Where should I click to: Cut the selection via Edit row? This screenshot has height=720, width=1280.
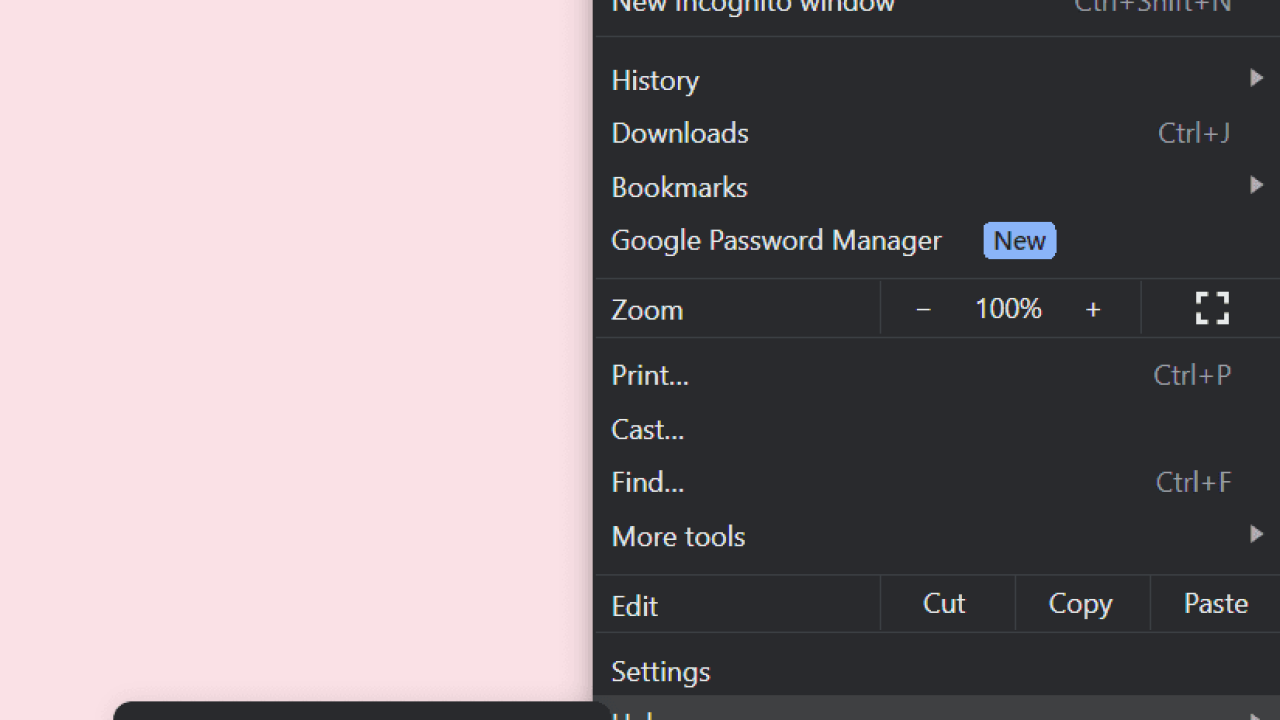click(x=943, y=603)
